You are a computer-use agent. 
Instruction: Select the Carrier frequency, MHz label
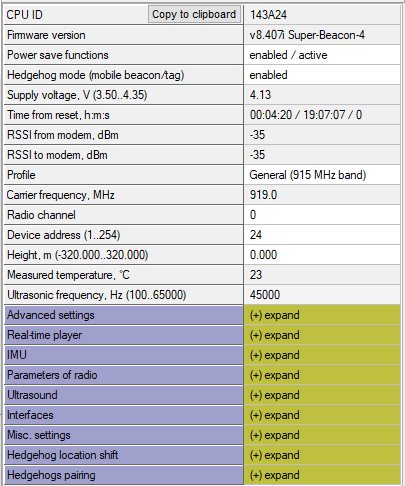pos(61,195)
